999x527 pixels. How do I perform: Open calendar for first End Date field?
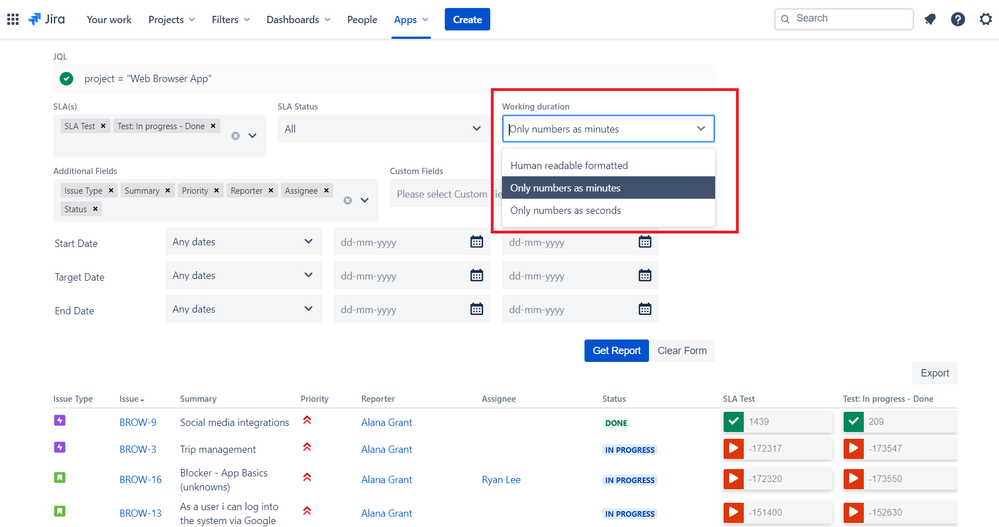[x=477, y=309]
